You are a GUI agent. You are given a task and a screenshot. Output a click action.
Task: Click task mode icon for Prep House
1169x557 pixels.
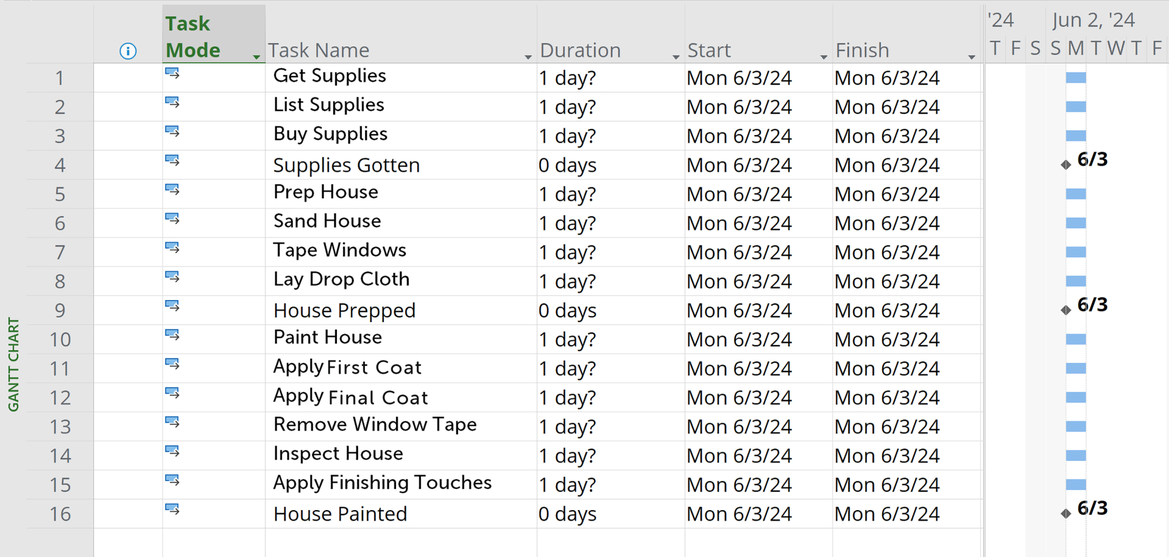click(172, 189)
